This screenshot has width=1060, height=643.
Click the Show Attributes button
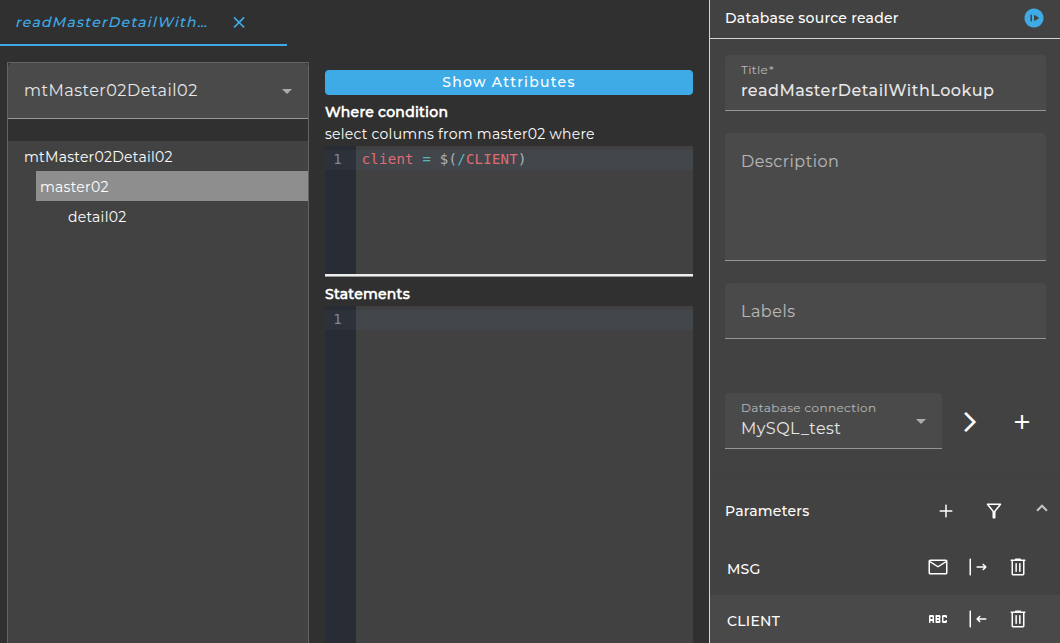coord(508,82)
